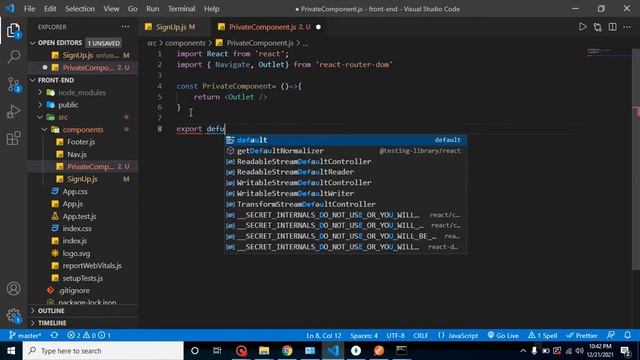Click the Run Code play icon
Screen dimensions: 640x360
coord(582,27)
